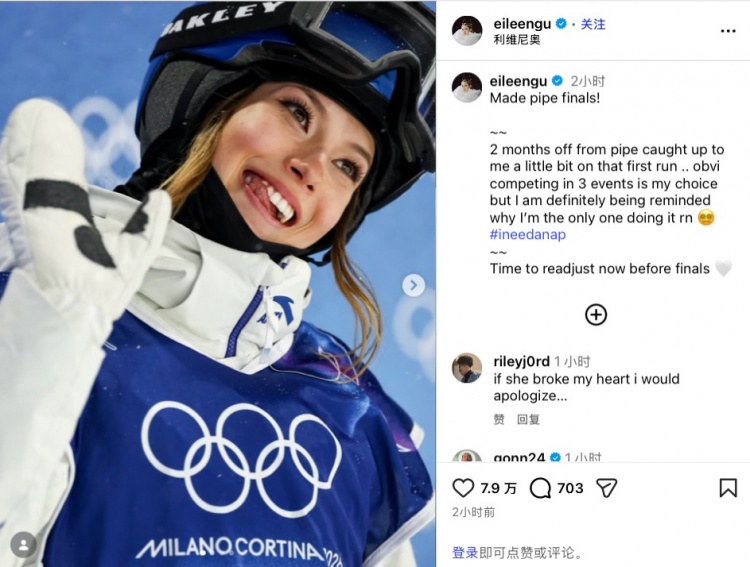
Task: Open more options three-dot menu
Action: click(x=728, y=31)
